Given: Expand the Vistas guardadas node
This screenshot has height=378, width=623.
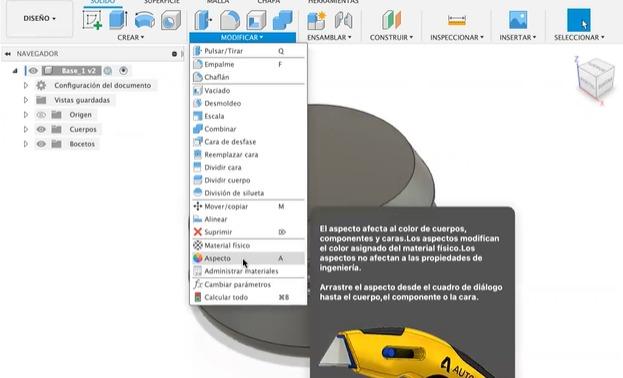Looking at the screenshot, I should pyautogui.click(x=26, y=100).
